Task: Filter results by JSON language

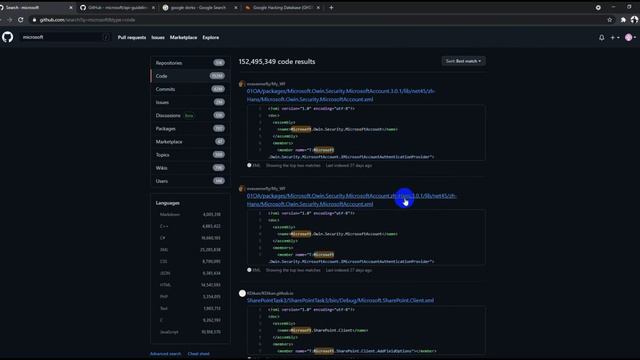Action: click(190, 273)
